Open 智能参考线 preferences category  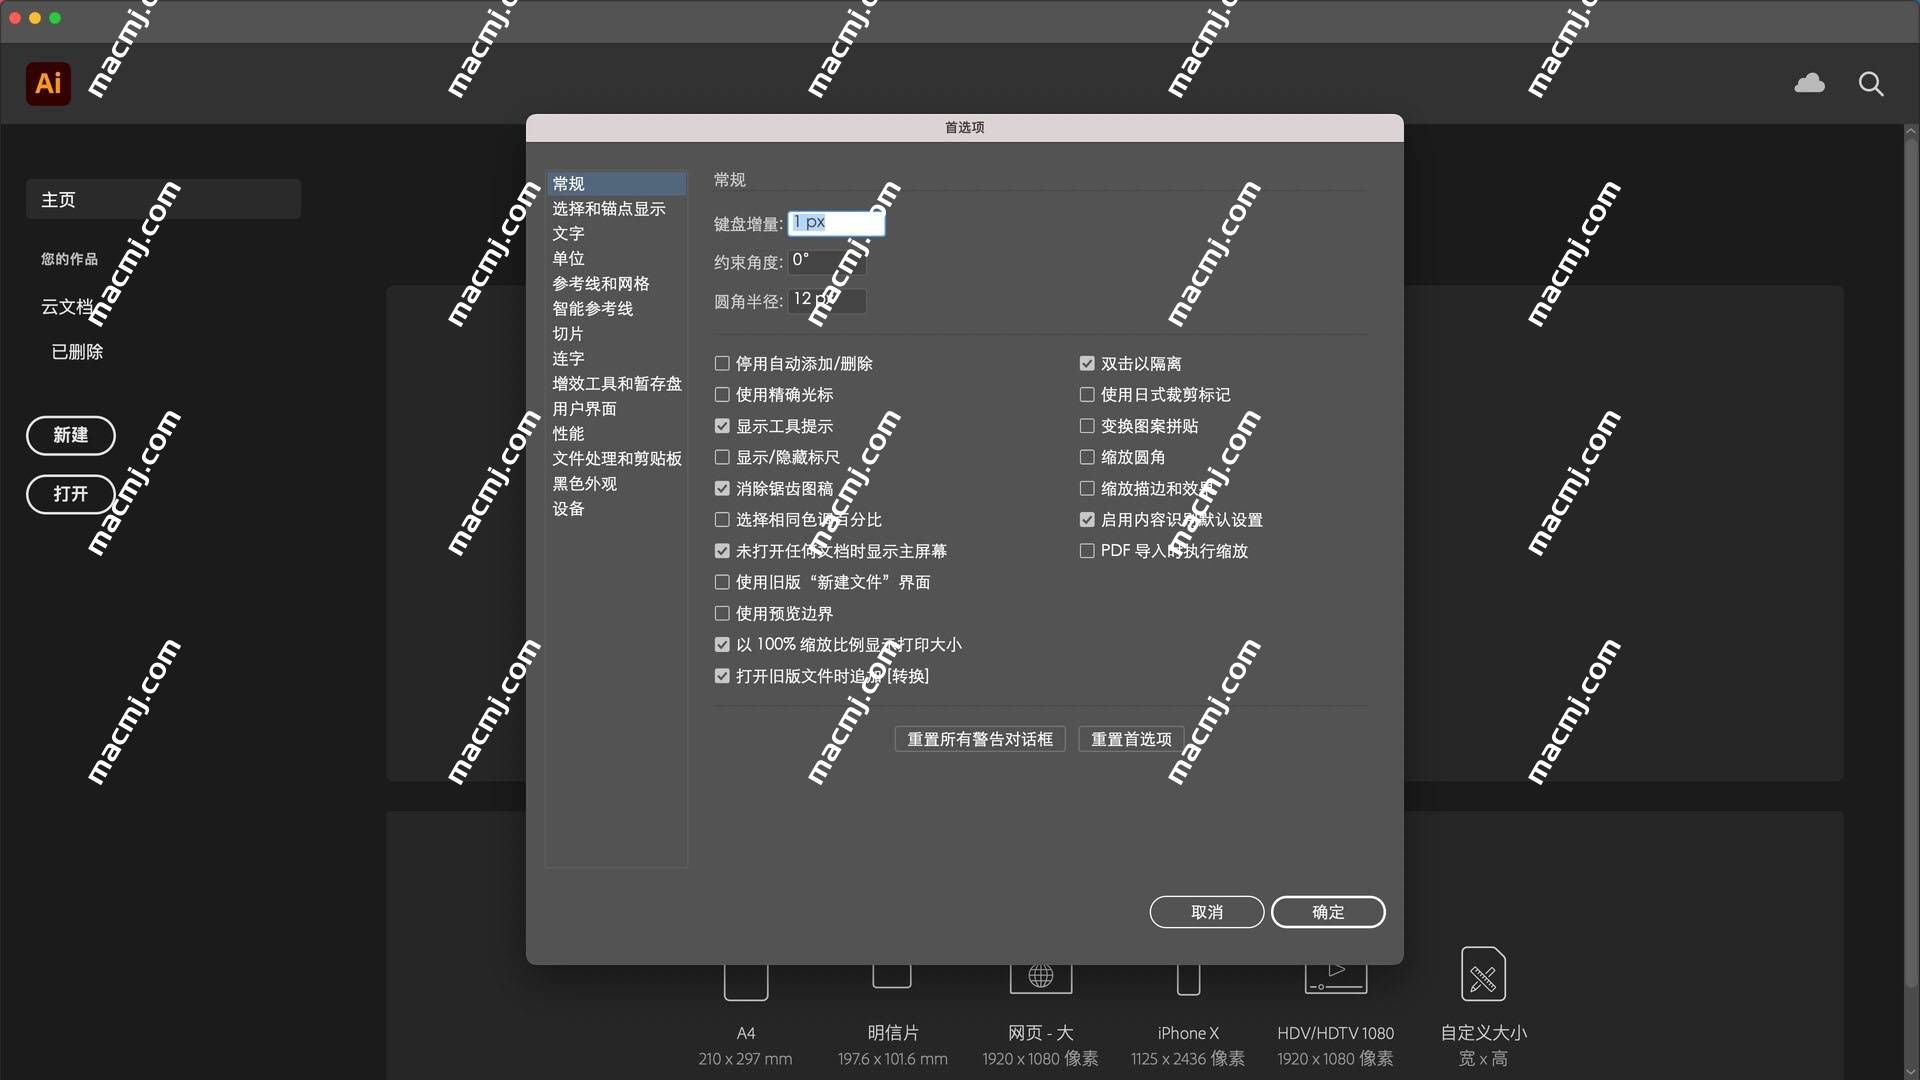616,309
